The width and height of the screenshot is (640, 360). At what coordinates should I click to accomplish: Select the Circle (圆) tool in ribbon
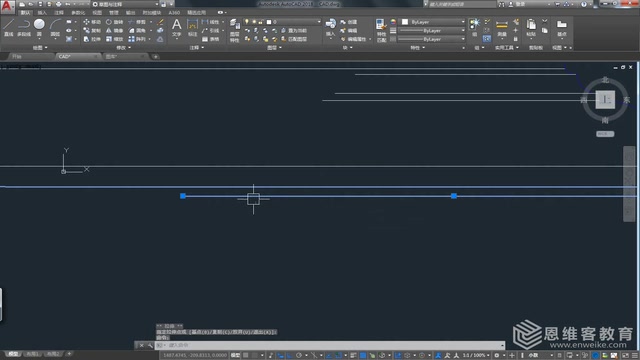point(39,28)
